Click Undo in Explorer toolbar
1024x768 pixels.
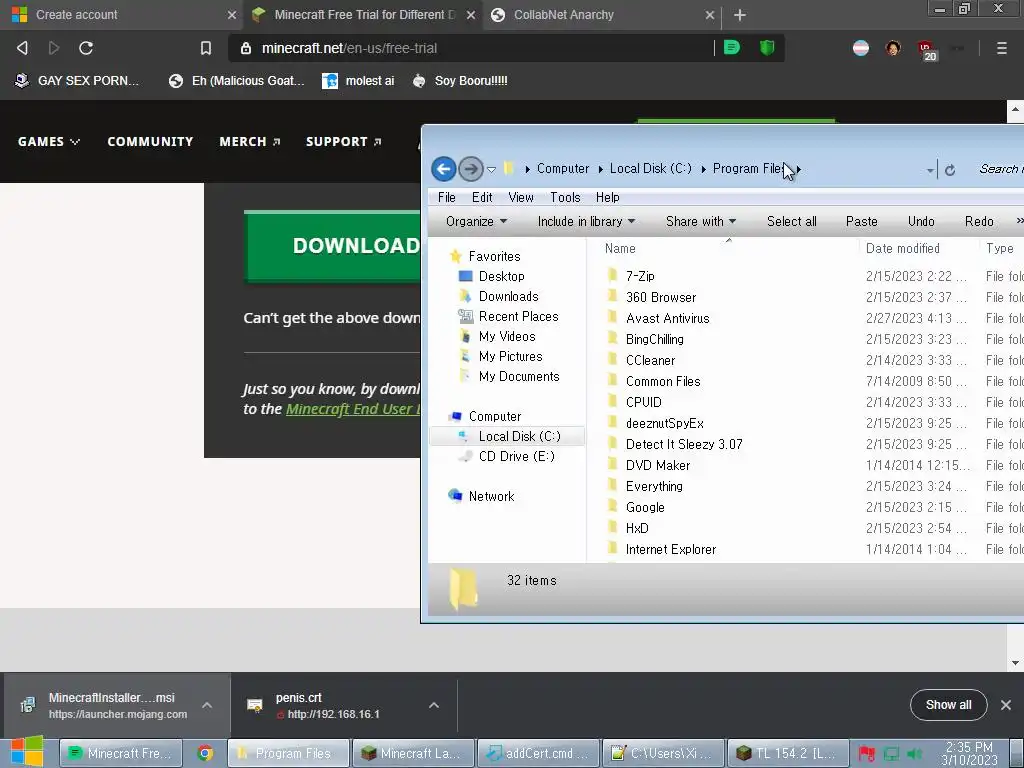pos(921,221)
